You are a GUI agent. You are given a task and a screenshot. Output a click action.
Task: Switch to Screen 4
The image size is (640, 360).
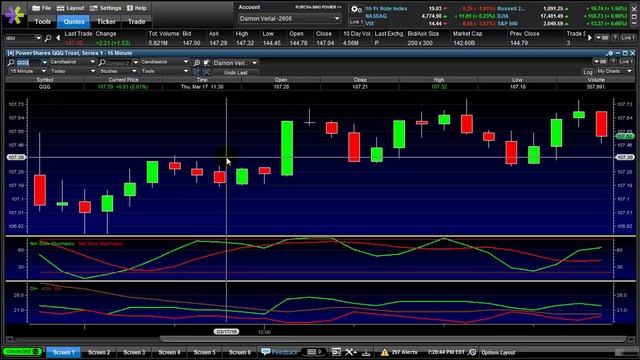pos(169,352)
